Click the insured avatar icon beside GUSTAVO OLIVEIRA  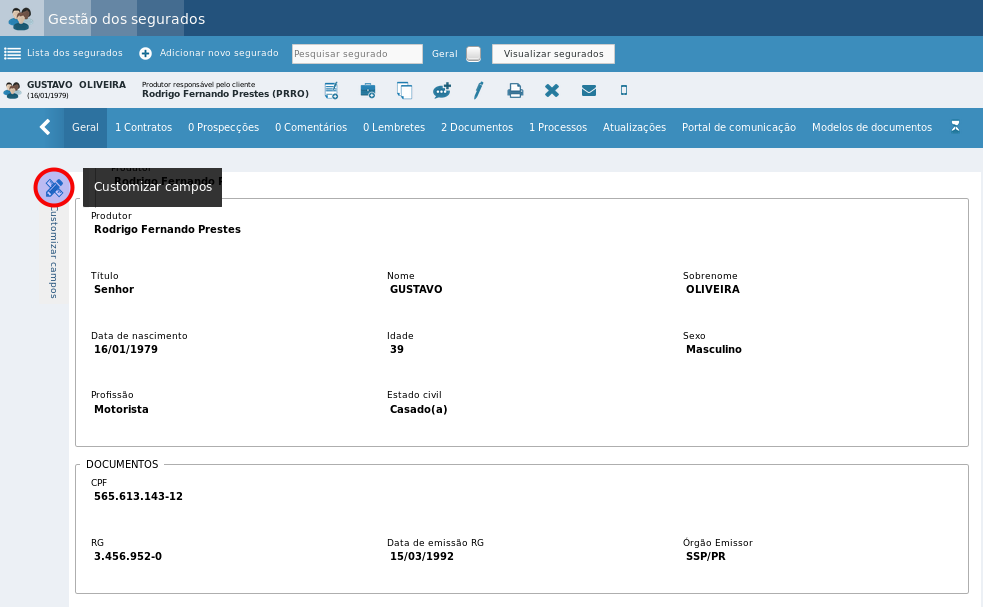[13, 90]
